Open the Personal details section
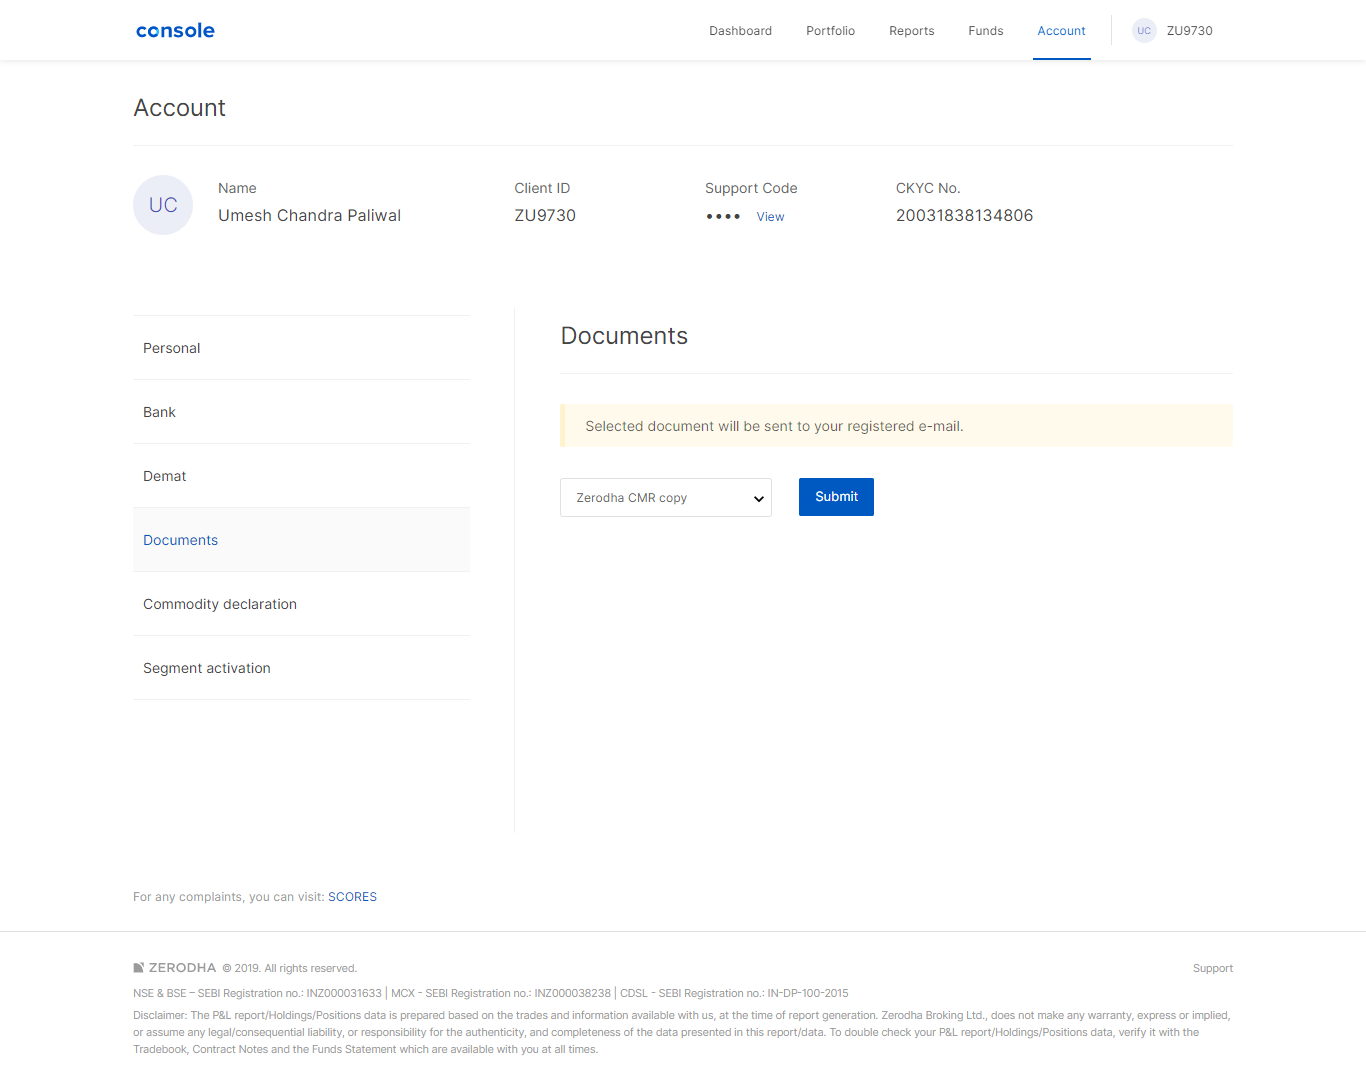 pyautogui.click(x=171, y=347)
